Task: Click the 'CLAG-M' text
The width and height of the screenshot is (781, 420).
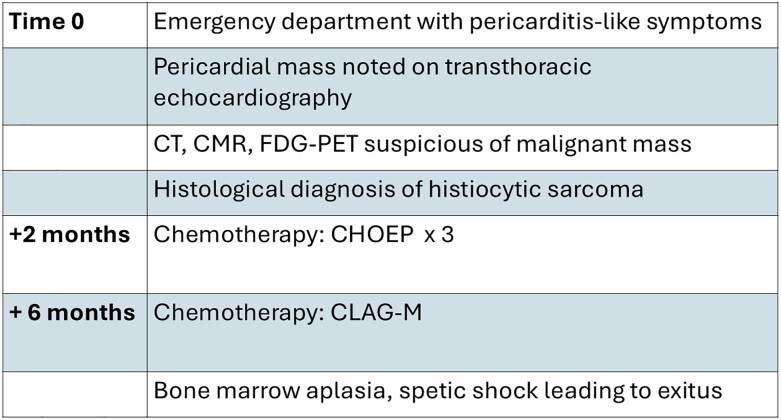Action: (x=376, y=313)
